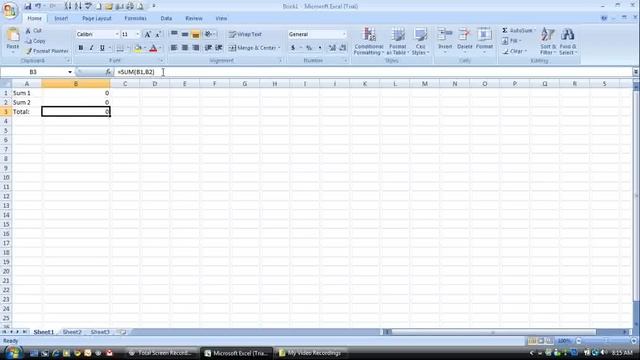
Task: Activate Format Painter
Action: coord(47,51)
